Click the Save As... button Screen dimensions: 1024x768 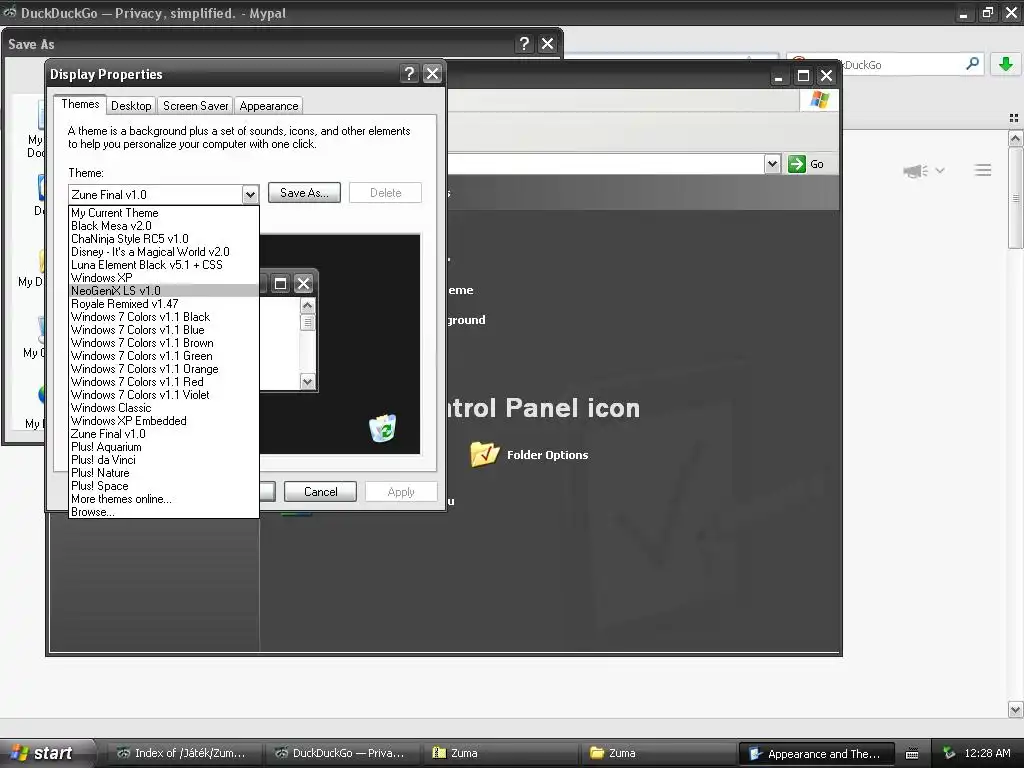point(304,193)
